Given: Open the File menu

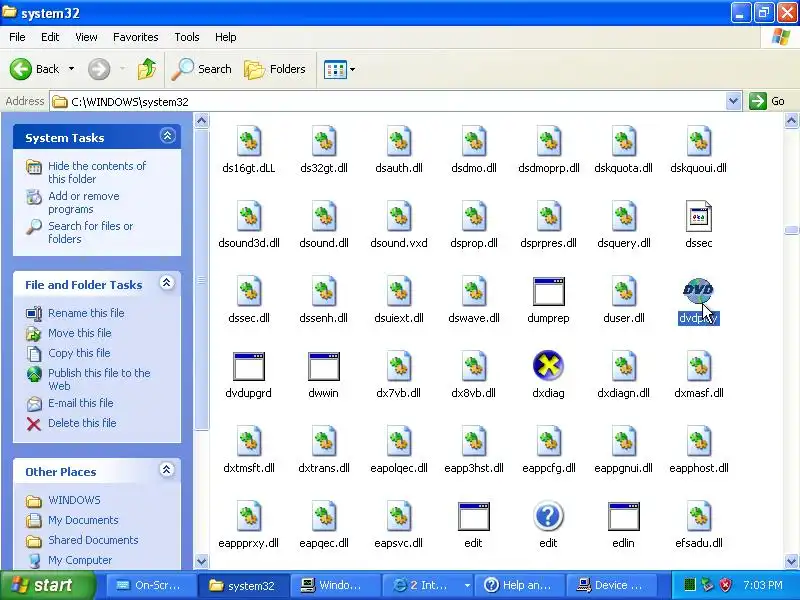Looking at the screenshot, I should (x=17, y=37).
